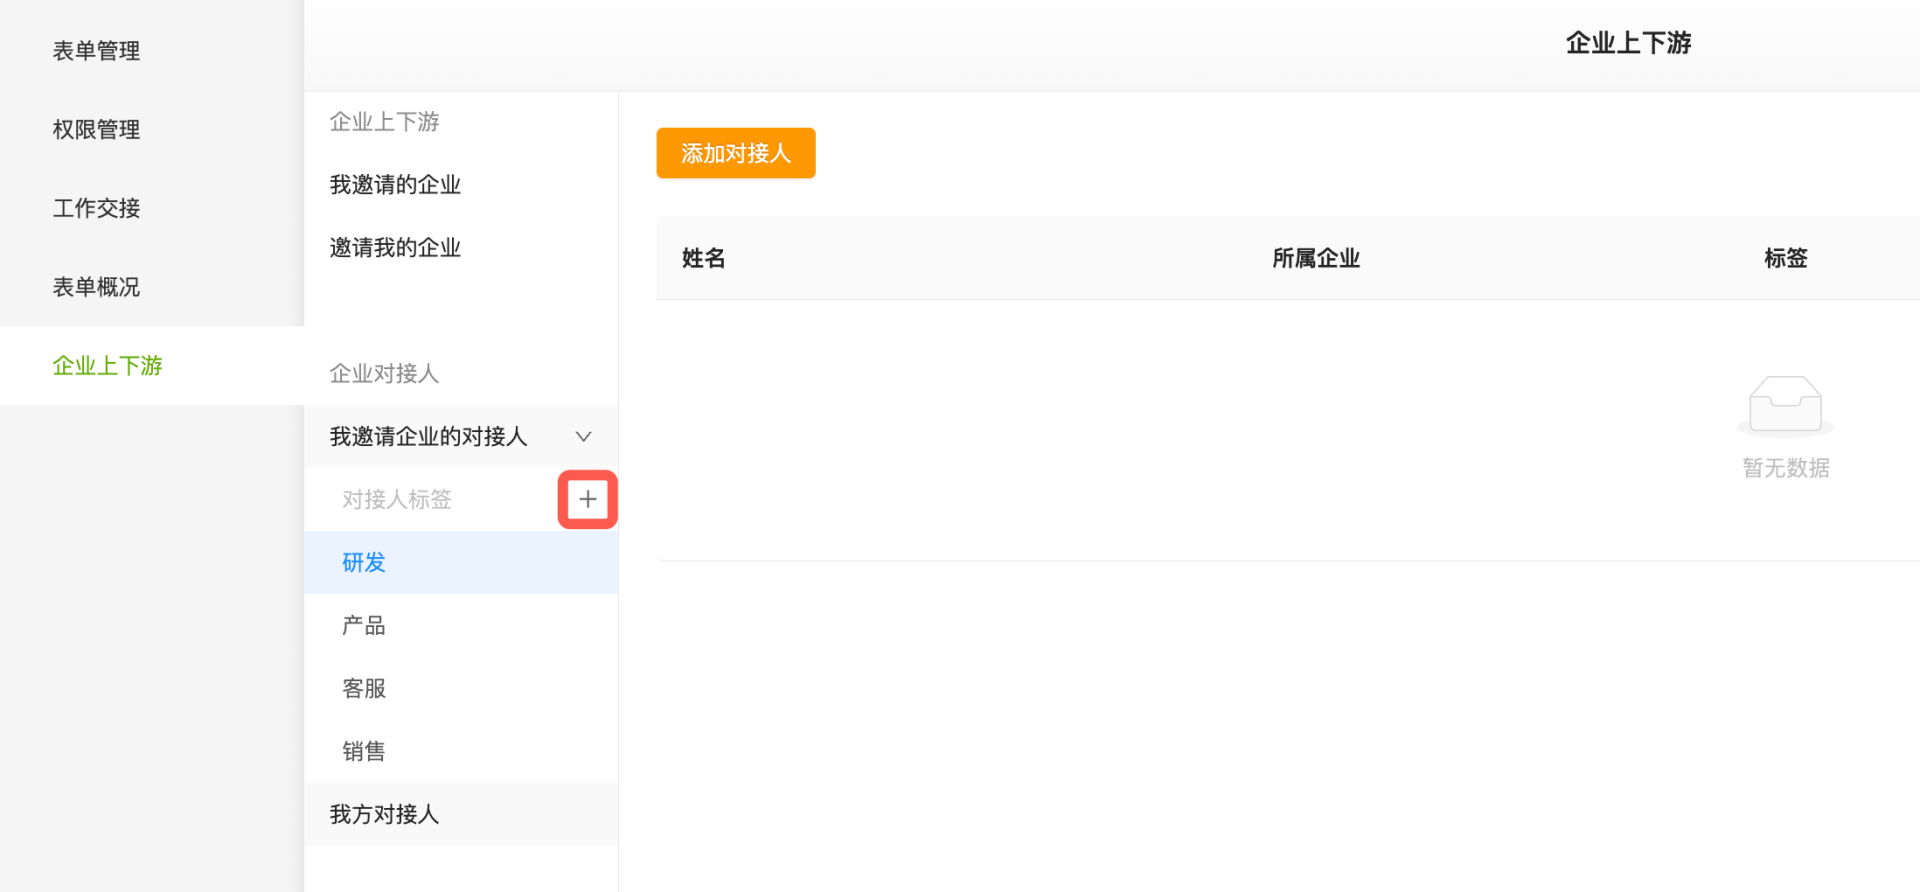The width and height of the screenshot is (1920, 892).
Task: Select 工作交接 from the left navigation
Action: coord(96,208)
